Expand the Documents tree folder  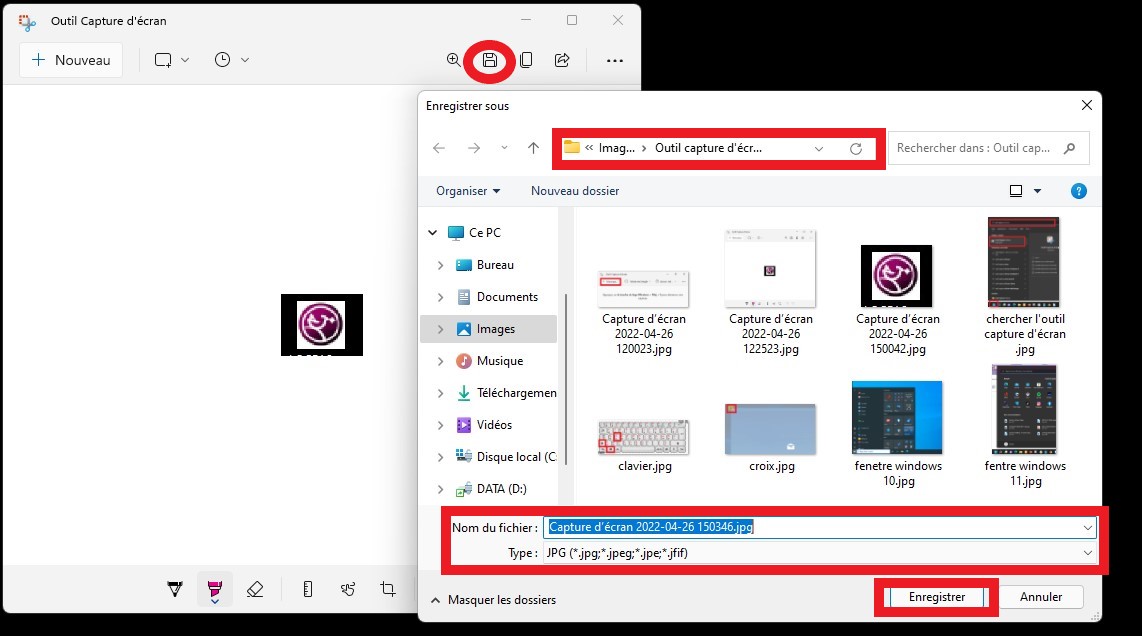tap(440, 297)
